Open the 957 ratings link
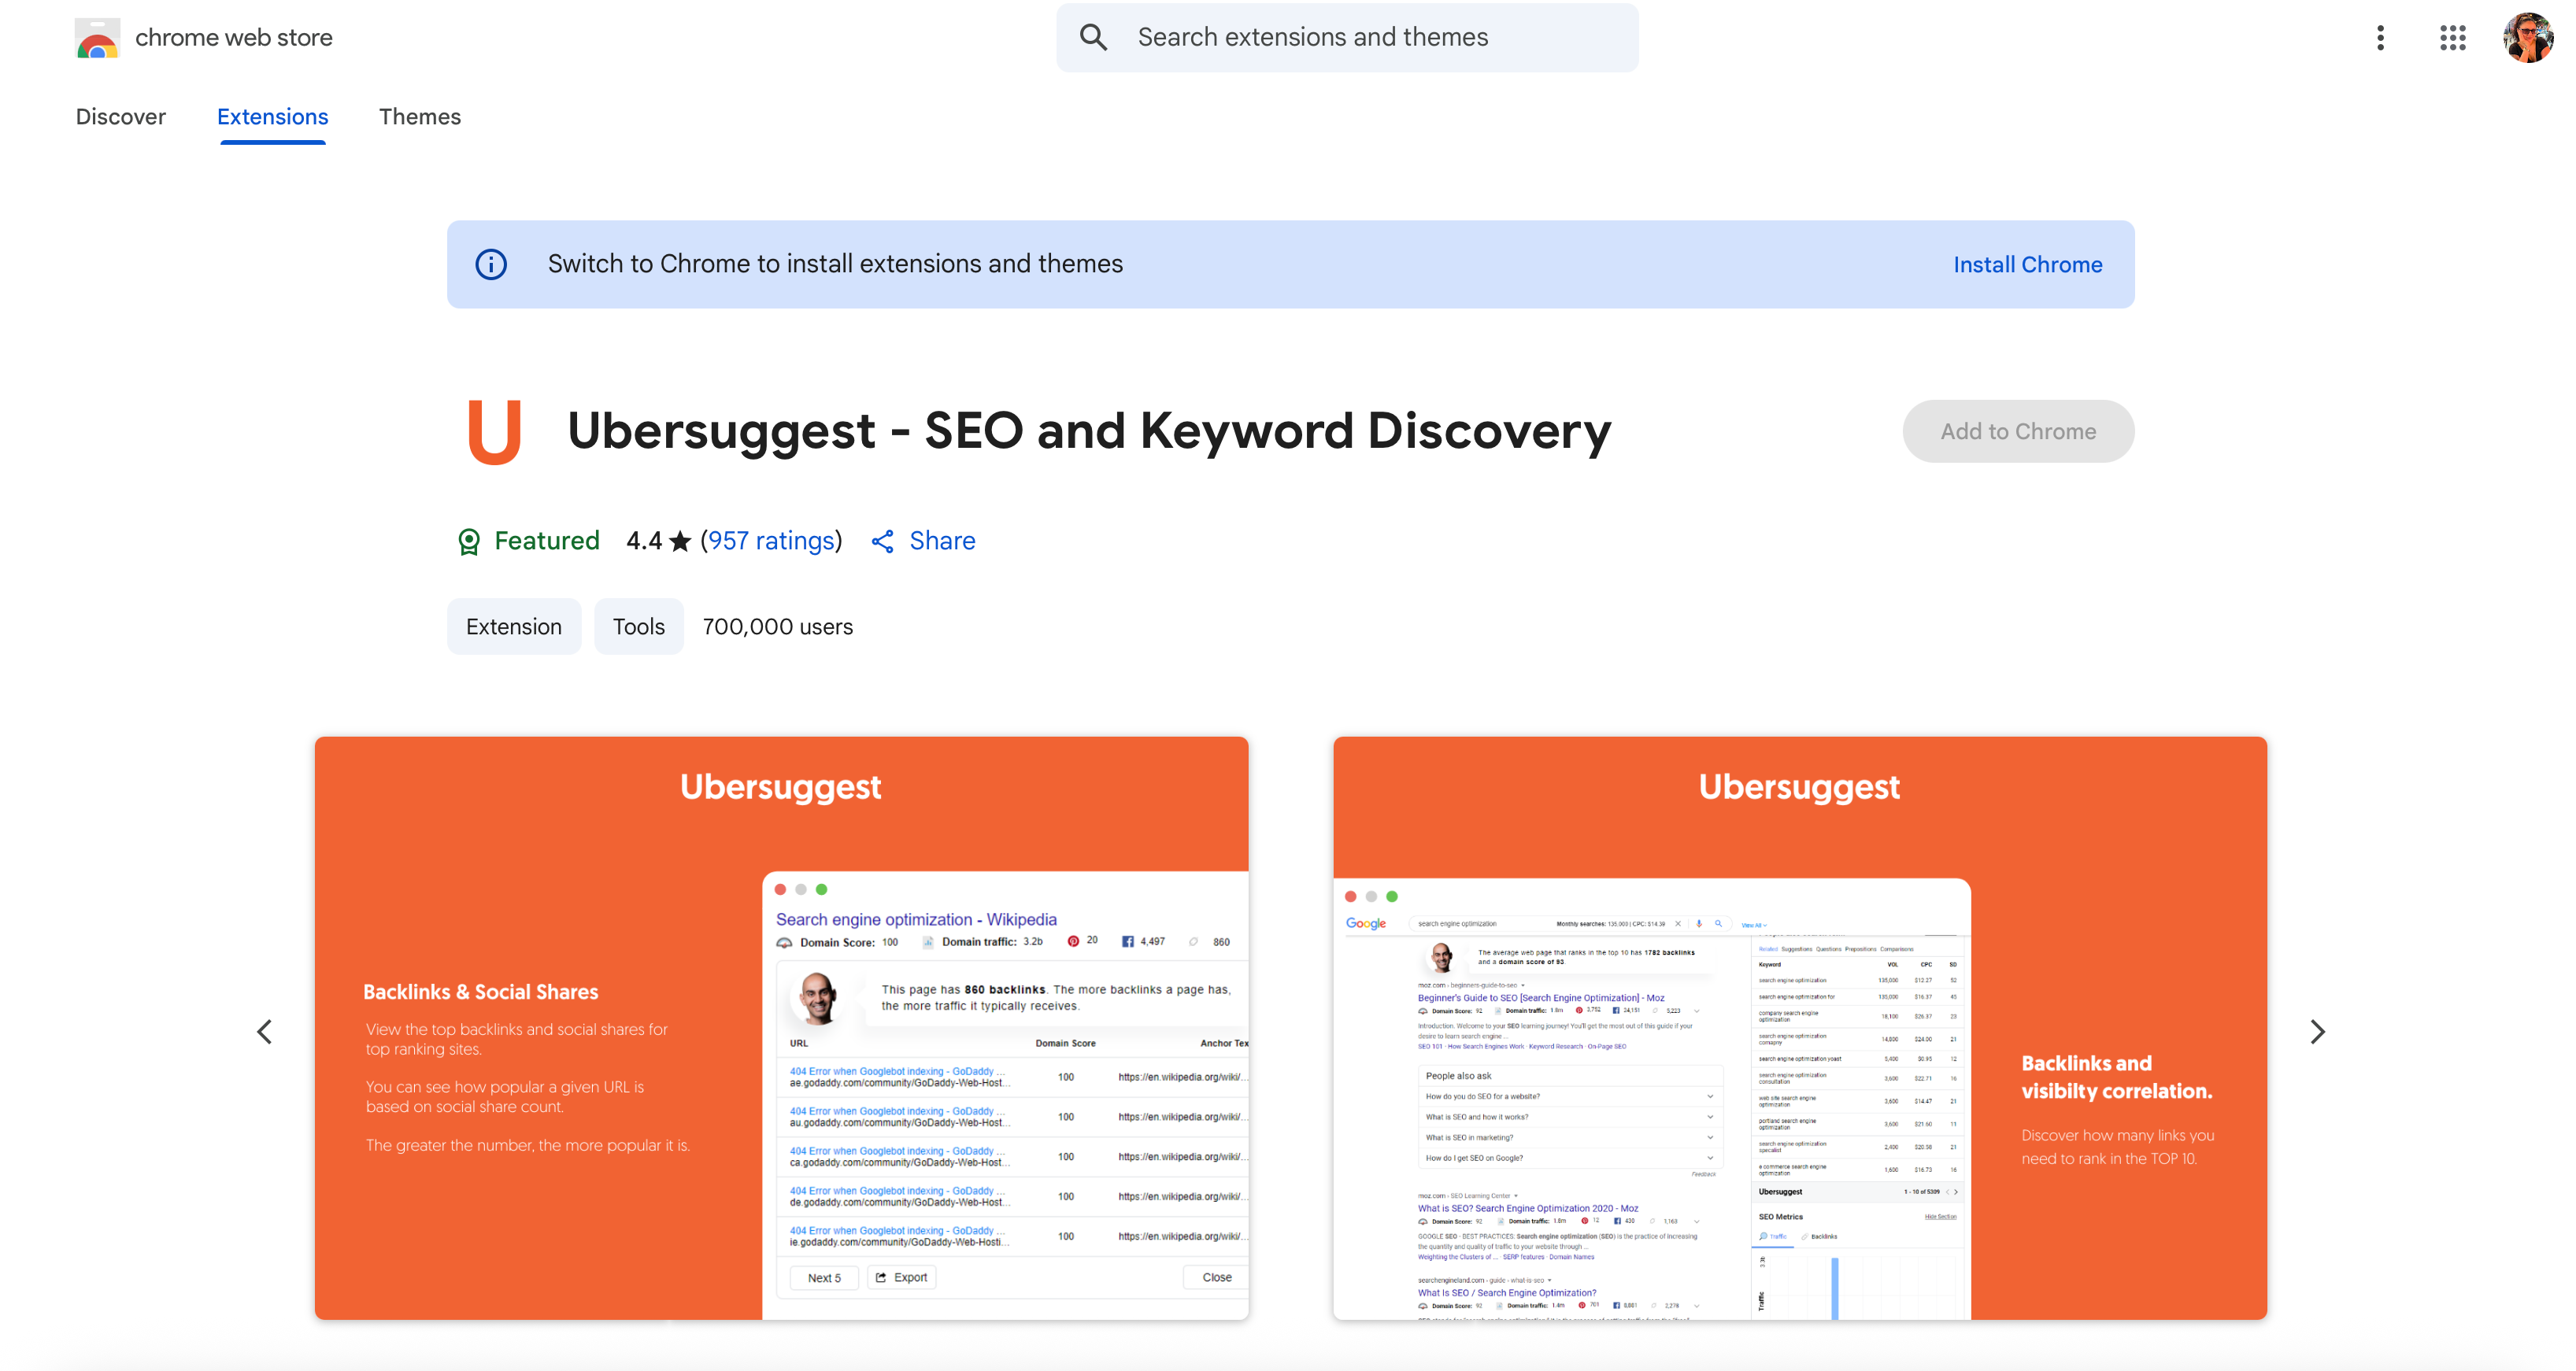The image size is (2576, 1371). tap(771, 541)
